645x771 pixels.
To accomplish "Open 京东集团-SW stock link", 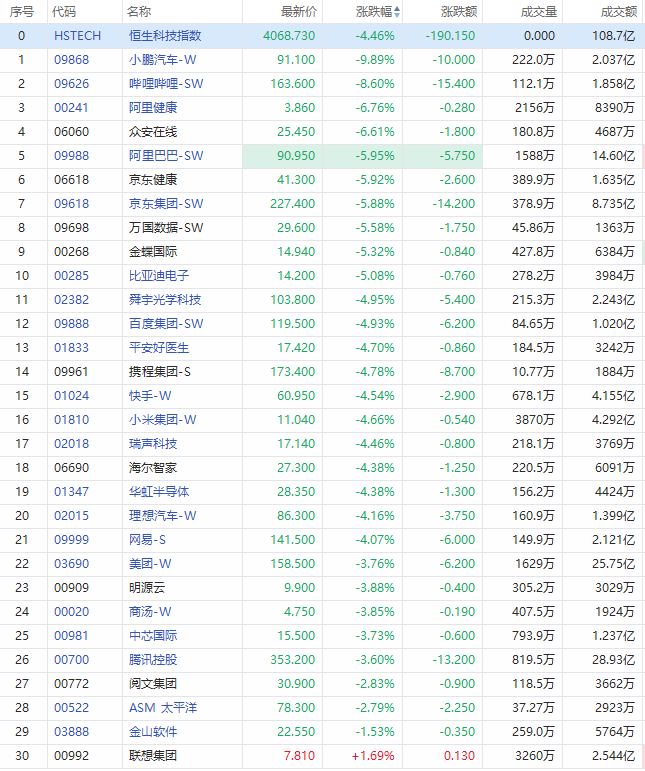I will coord(166,204).
